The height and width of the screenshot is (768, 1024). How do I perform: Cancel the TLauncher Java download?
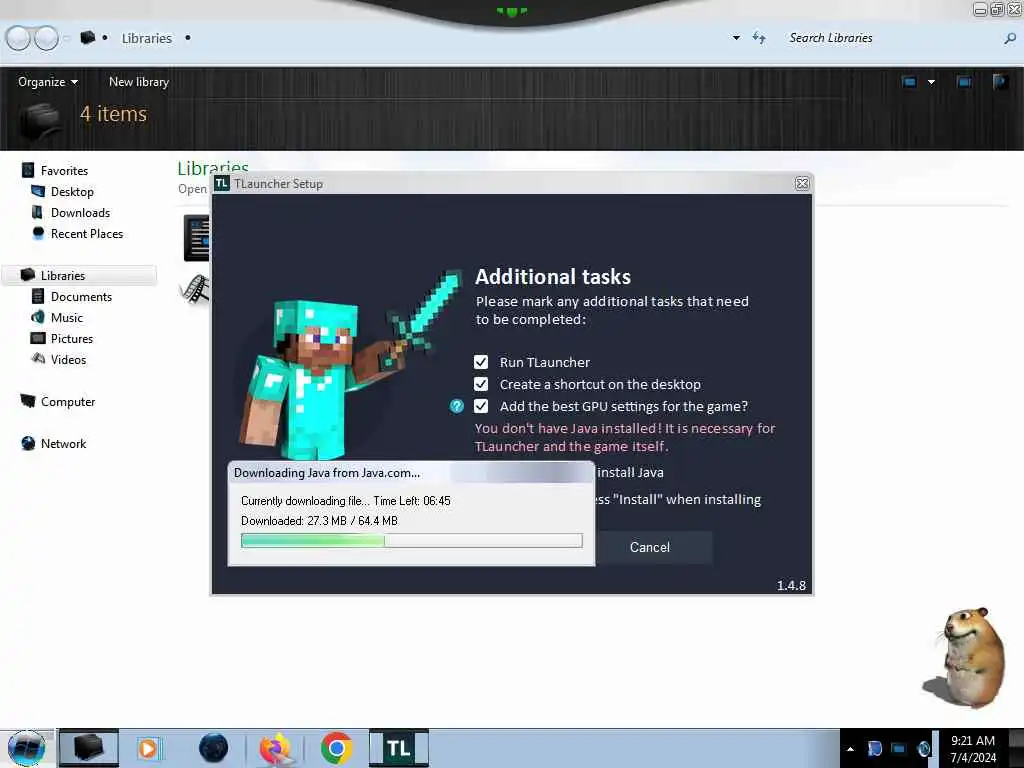650,547
